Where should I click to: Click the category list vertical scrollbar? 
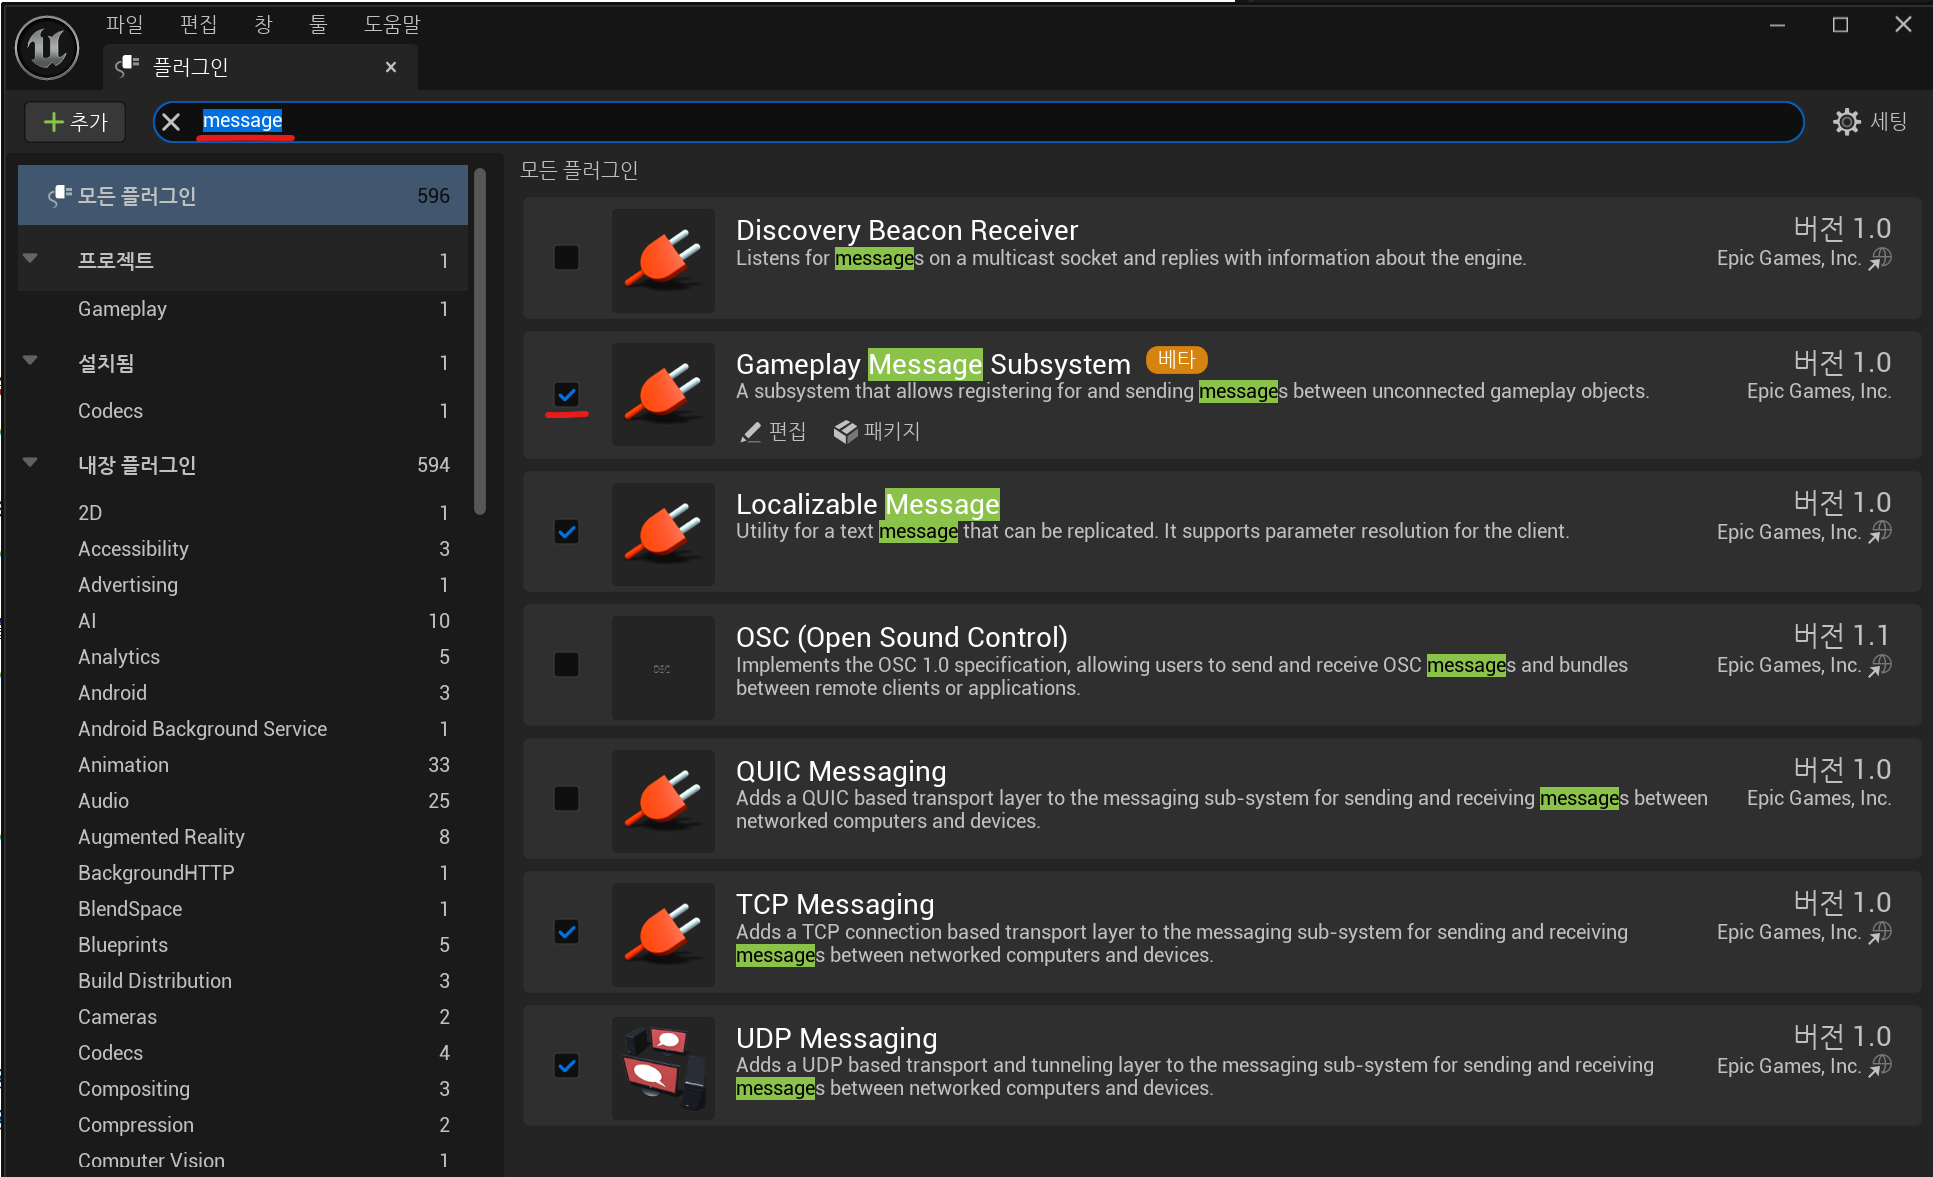480,340
